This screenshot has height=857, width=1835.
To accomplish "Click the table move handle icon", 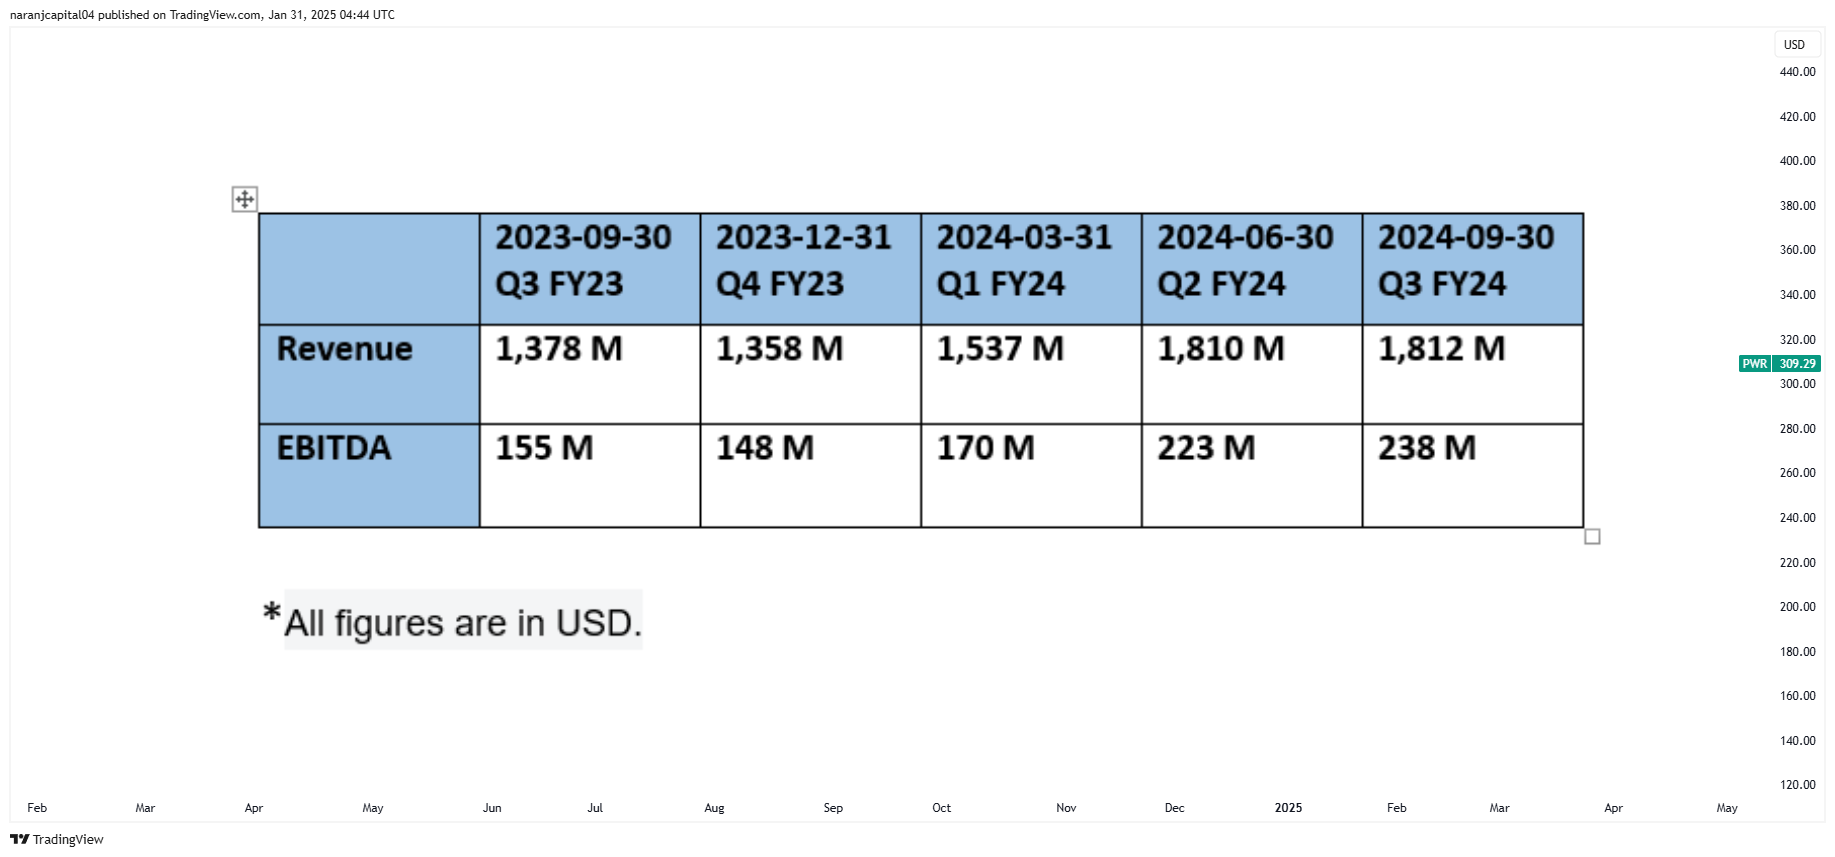I will [245, 199].
